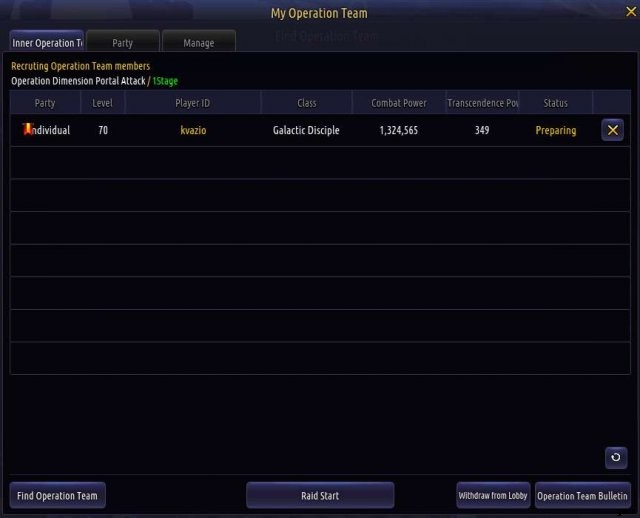
Task: Start the raid with Raid Start
Action: (x=320, y=496)
